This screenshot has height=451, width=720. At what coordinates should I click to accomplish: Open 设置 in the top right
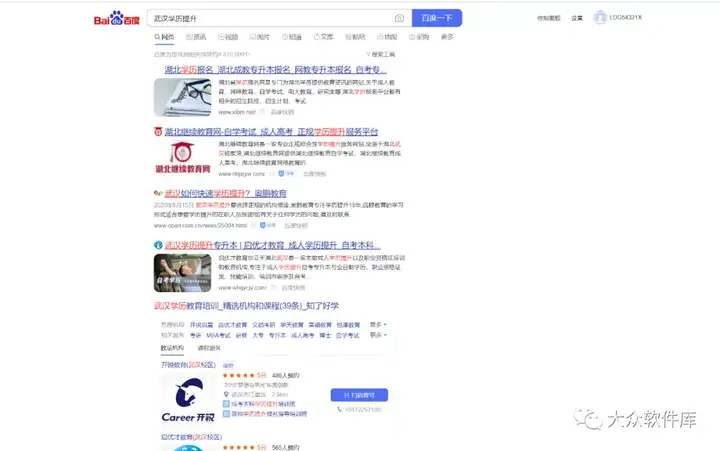(577, 18)
